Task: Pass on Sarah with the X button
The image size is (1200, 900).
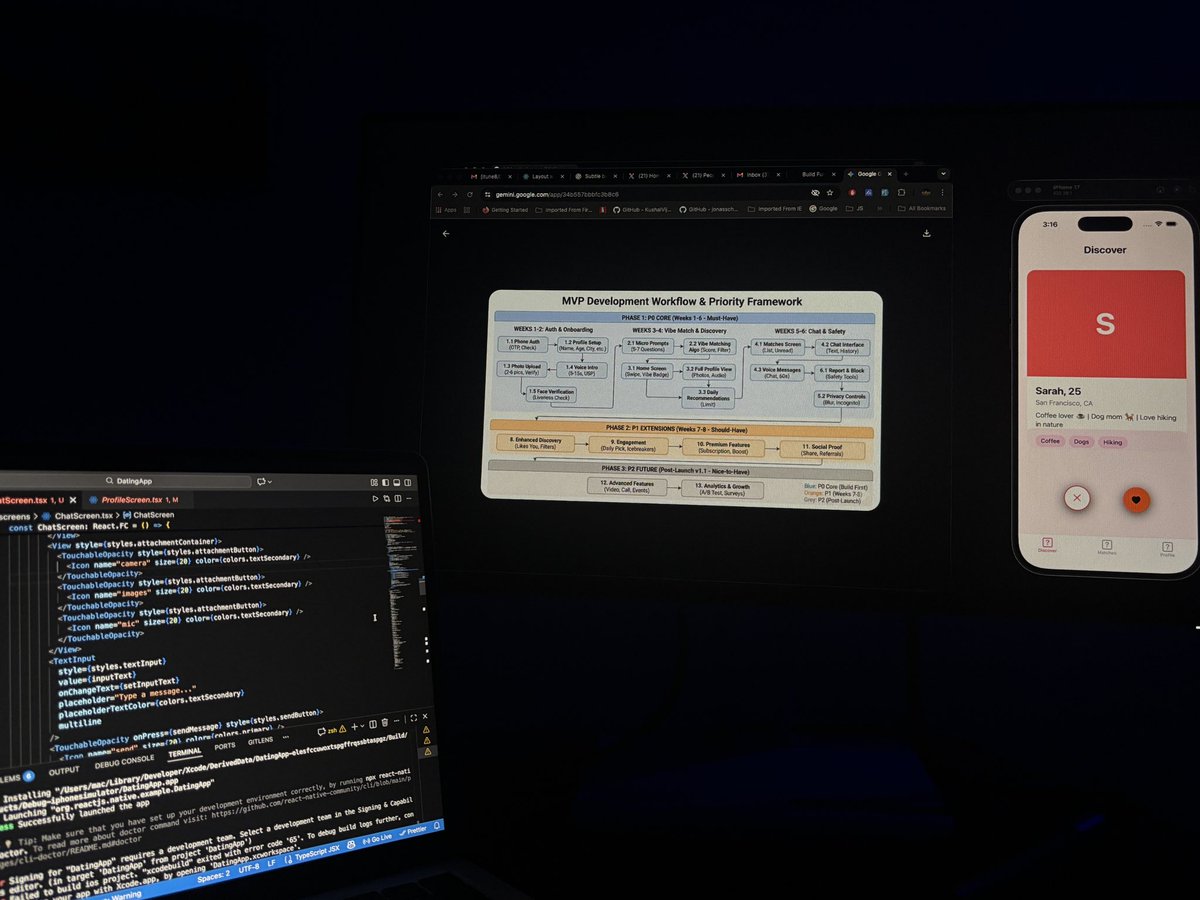Action: (1078, 498)
